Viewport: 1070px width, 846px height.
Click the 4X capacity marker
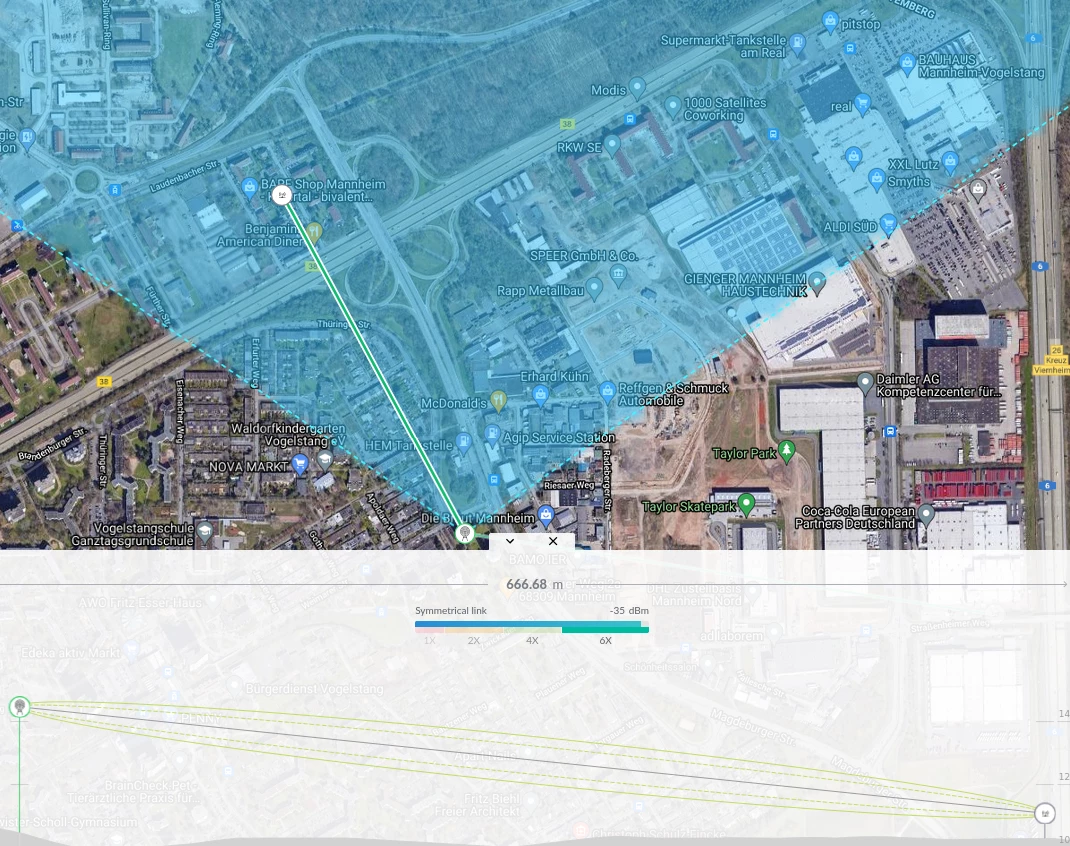coord(532,641)
